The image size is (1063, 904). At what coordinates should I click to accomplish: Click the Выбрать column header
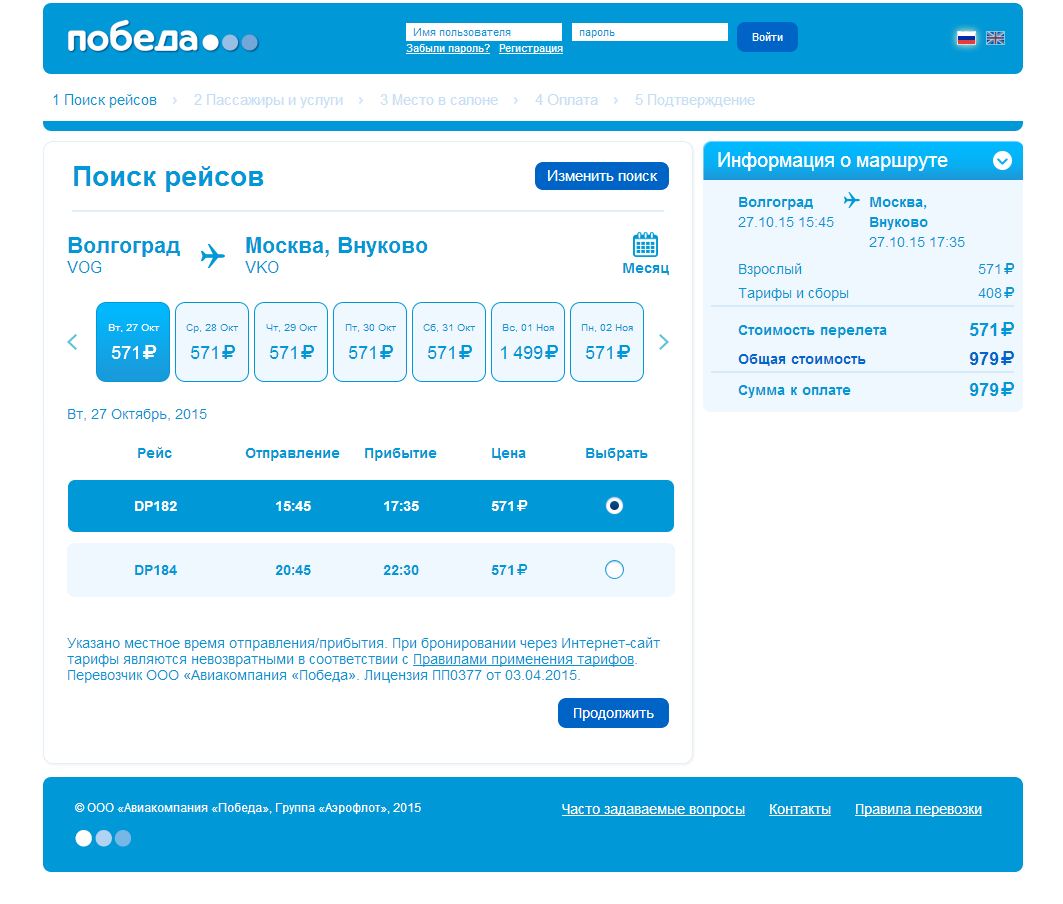[x=616, y=453]
